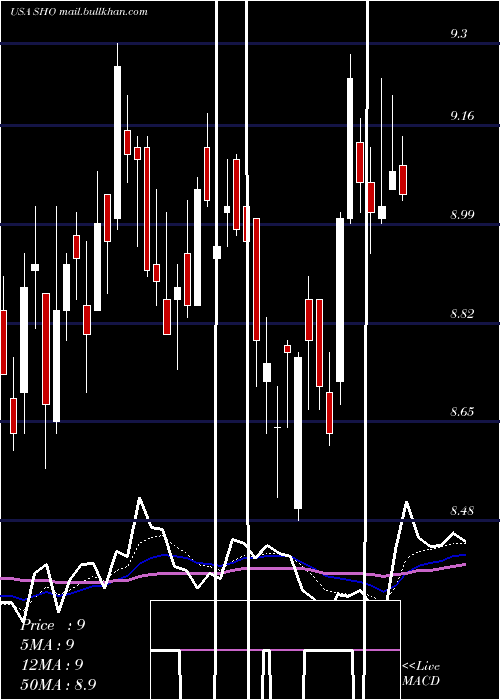This screenshot has width=500, height=700.
Task: Click the '5MA : 9' readout
Action: (x=47, y=645)
